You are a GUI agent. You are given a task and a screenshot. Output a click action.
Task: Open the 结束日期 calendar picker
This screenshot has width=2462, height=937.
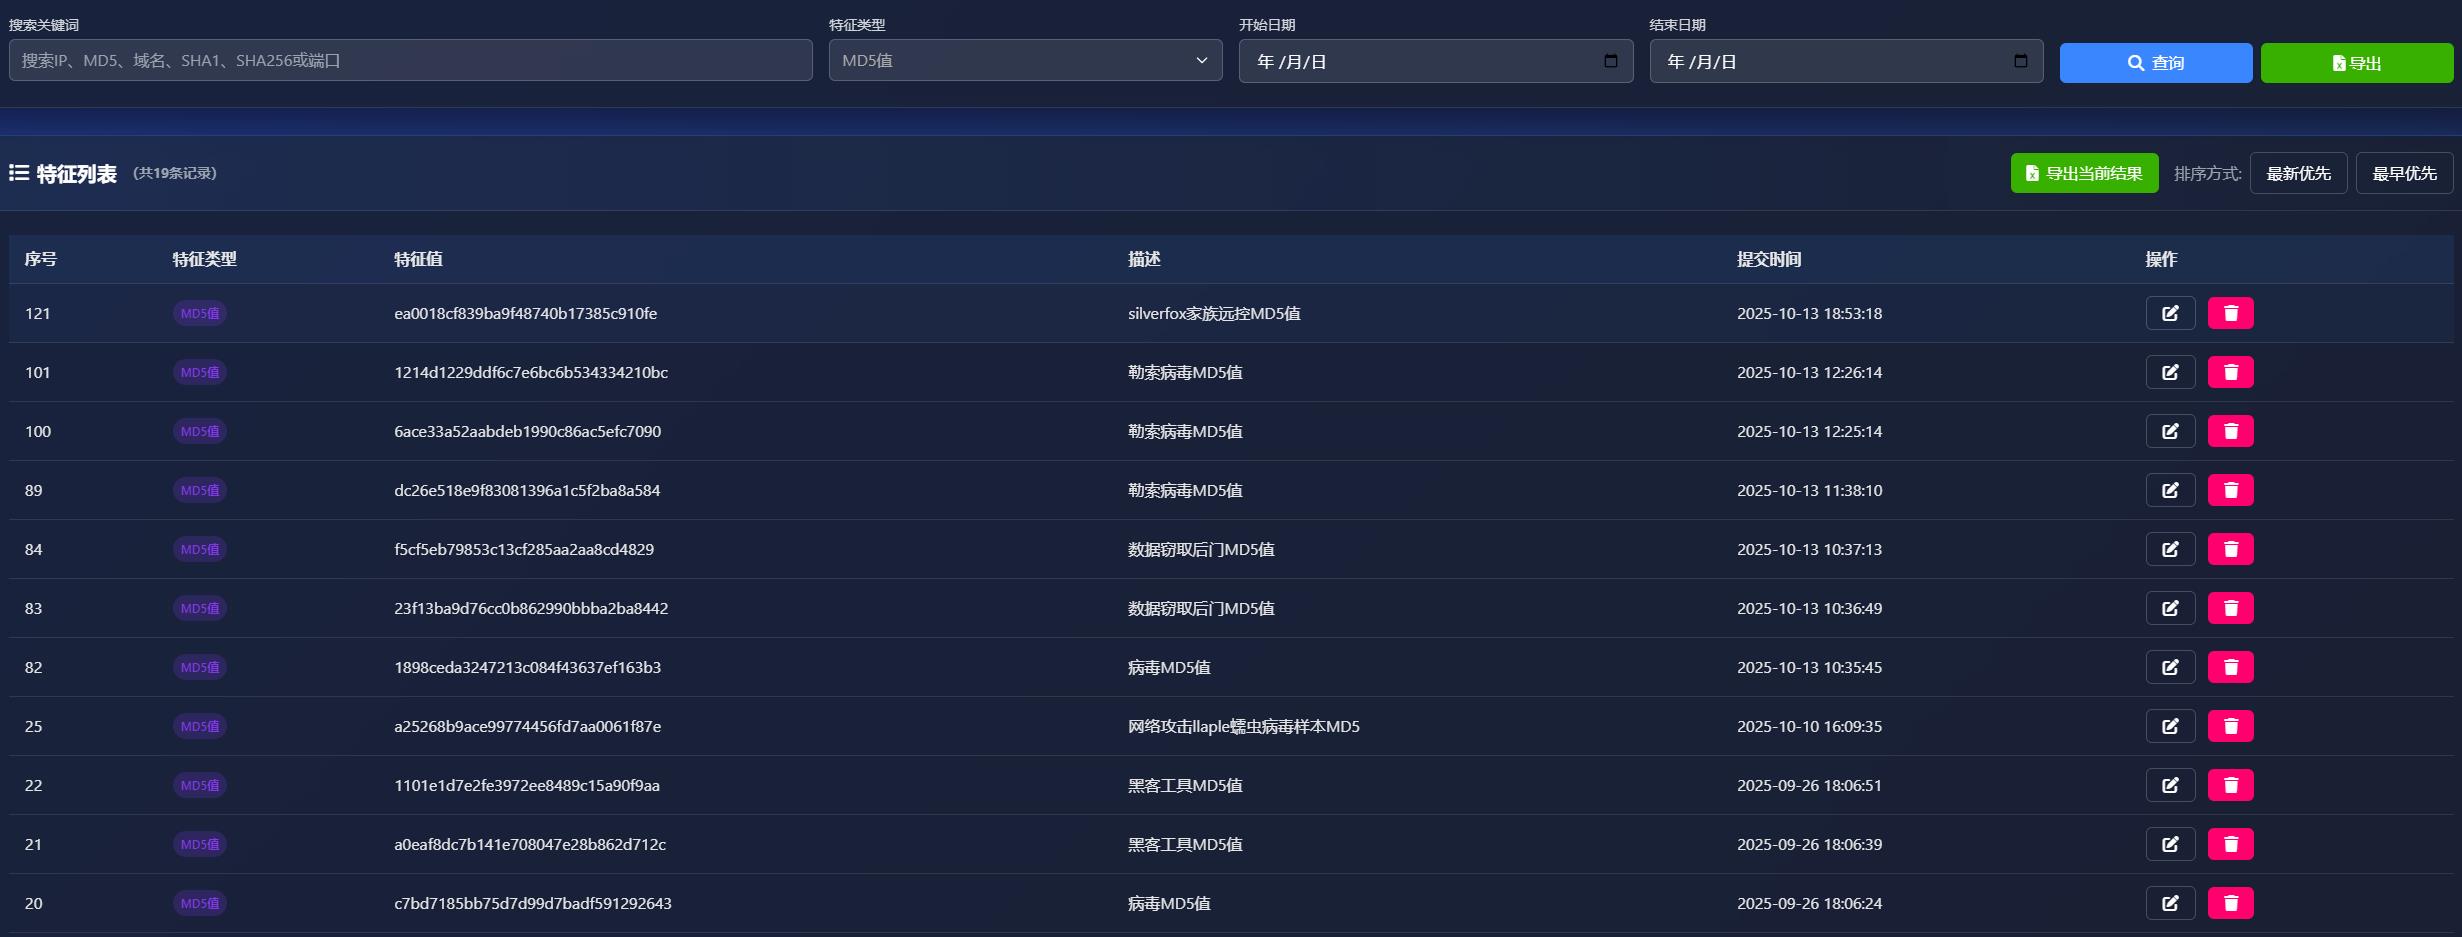[2020, 61]
